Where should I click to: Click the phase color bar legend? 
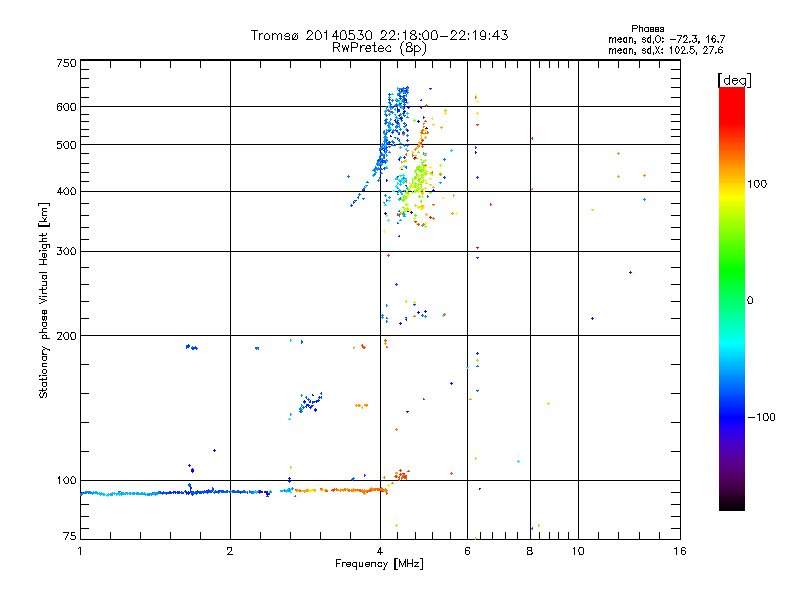click(732, 299)
